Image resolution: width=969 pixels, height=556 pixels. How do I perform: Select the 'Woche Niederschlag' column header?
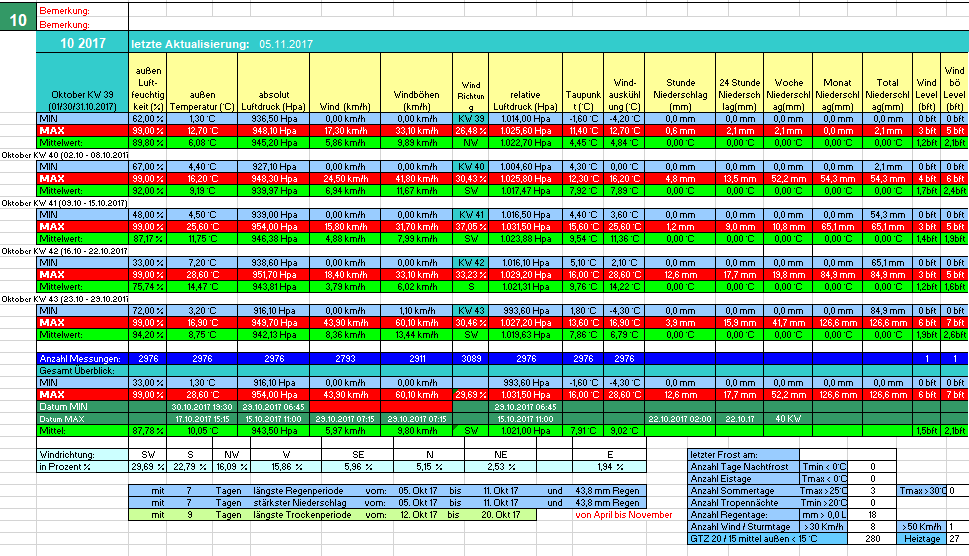click(x=788, y=82)
